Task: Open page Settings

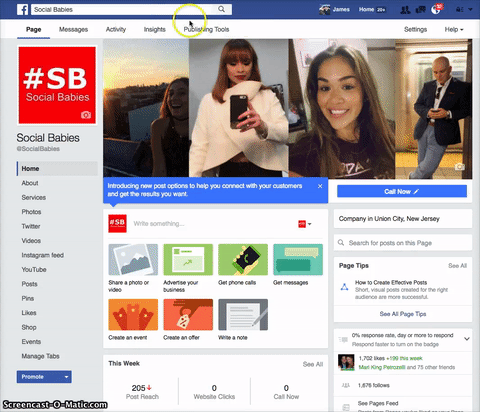Action: pyautogui.click(x=415, y=29)
